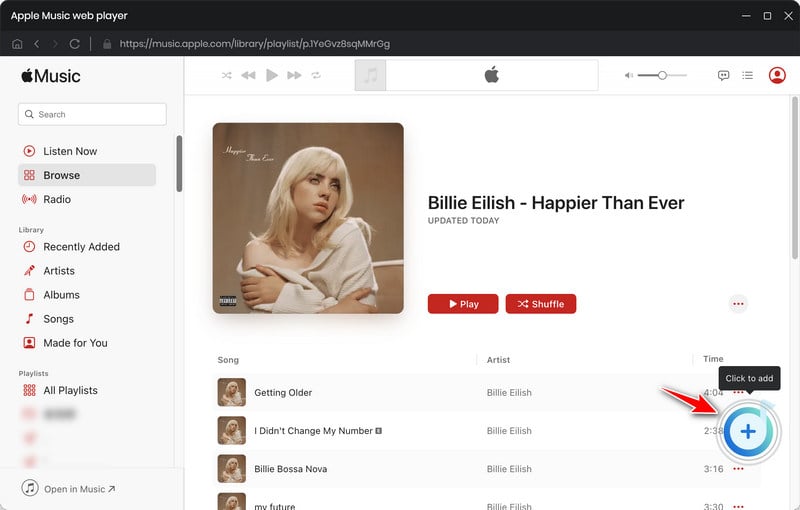Go back with the left arrow

tap(37, 44)
